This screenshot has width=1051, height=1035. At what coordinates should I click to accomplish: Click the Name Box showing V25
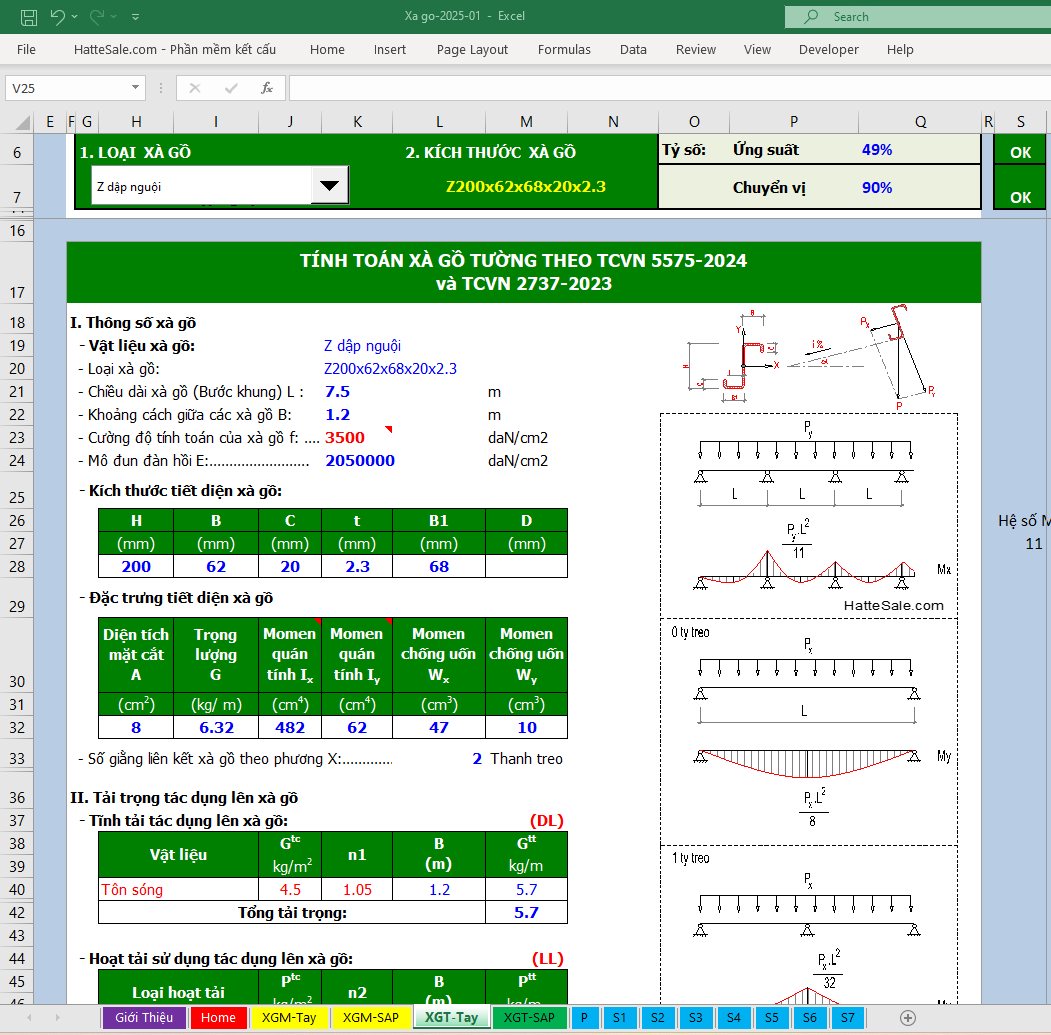click(67, 88)
